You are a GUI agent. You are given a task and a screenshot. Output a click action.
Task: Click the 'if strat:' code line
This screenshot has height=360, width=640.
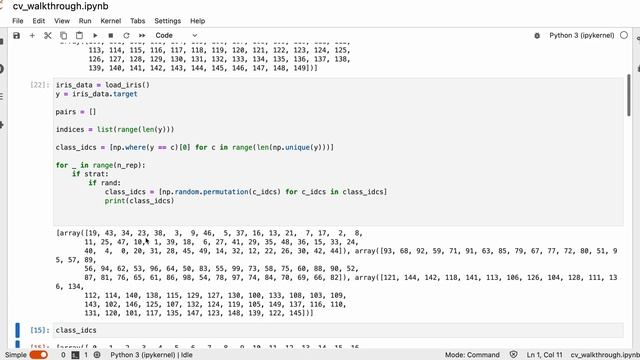(x=90, y=174)
